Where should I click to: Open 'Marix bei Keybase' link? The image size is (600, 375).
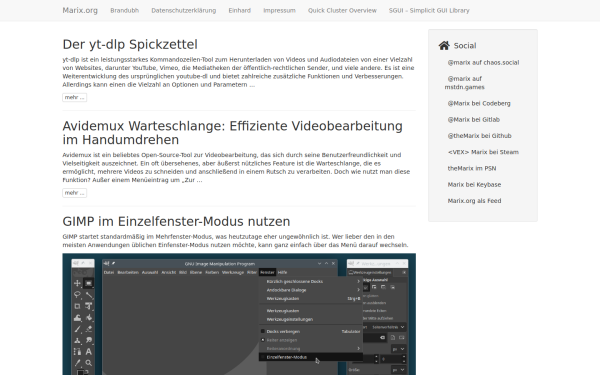click(x=474, y=184)
